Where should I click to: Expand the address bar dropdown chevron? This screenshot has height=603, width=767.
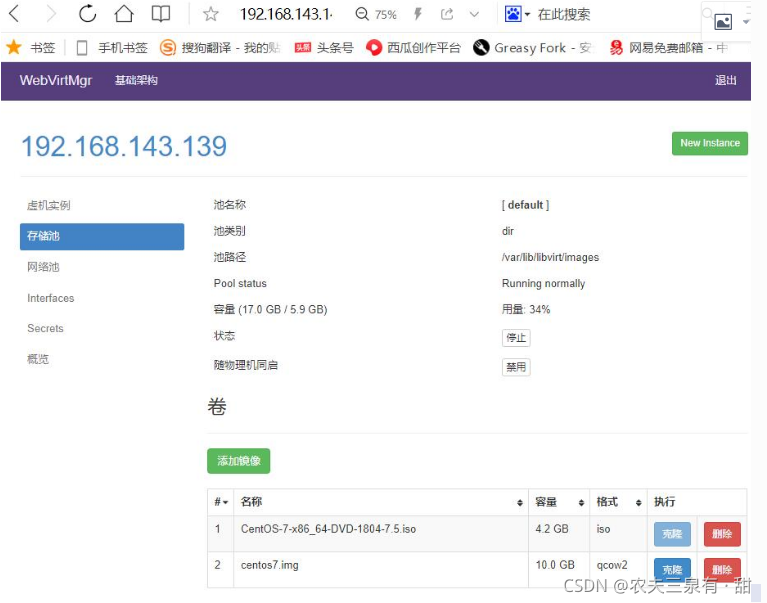coord(474,14)
